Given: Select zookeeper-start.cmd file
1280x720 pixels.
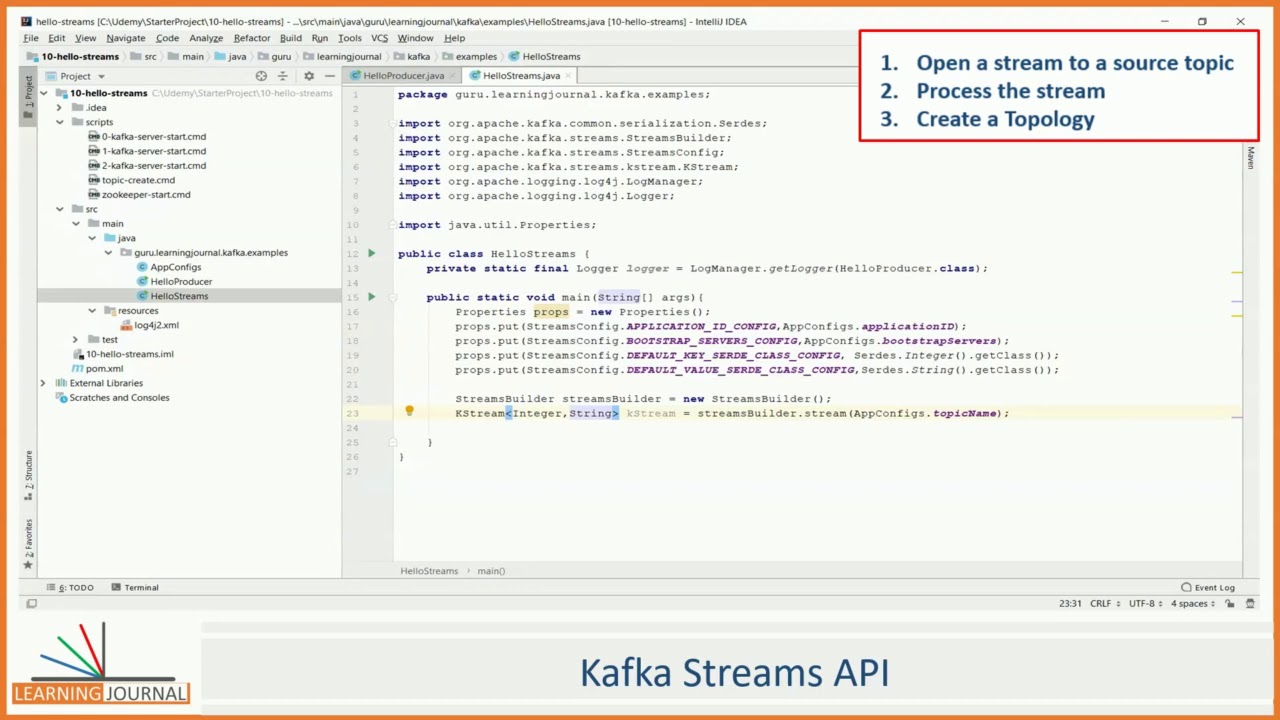Looking at the screenshot, I should pos(146,195).
